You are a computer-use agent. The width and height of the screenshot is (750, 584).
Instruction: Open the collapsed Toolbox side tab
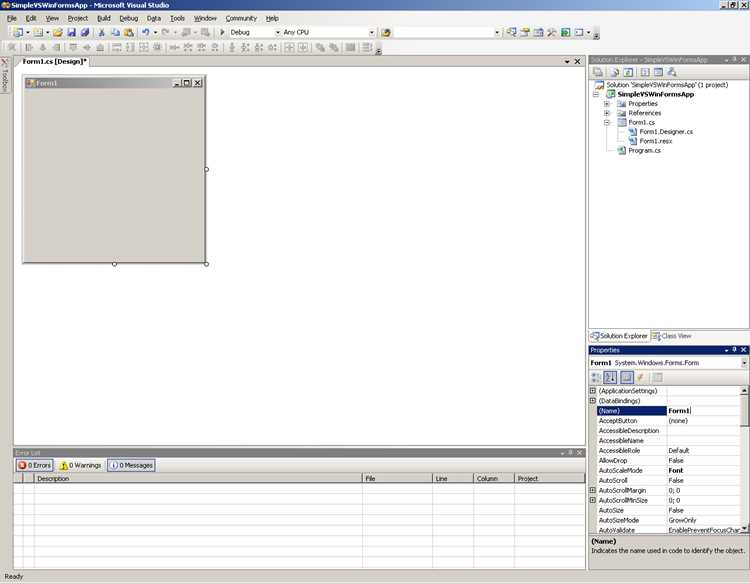tap(5, 76)
